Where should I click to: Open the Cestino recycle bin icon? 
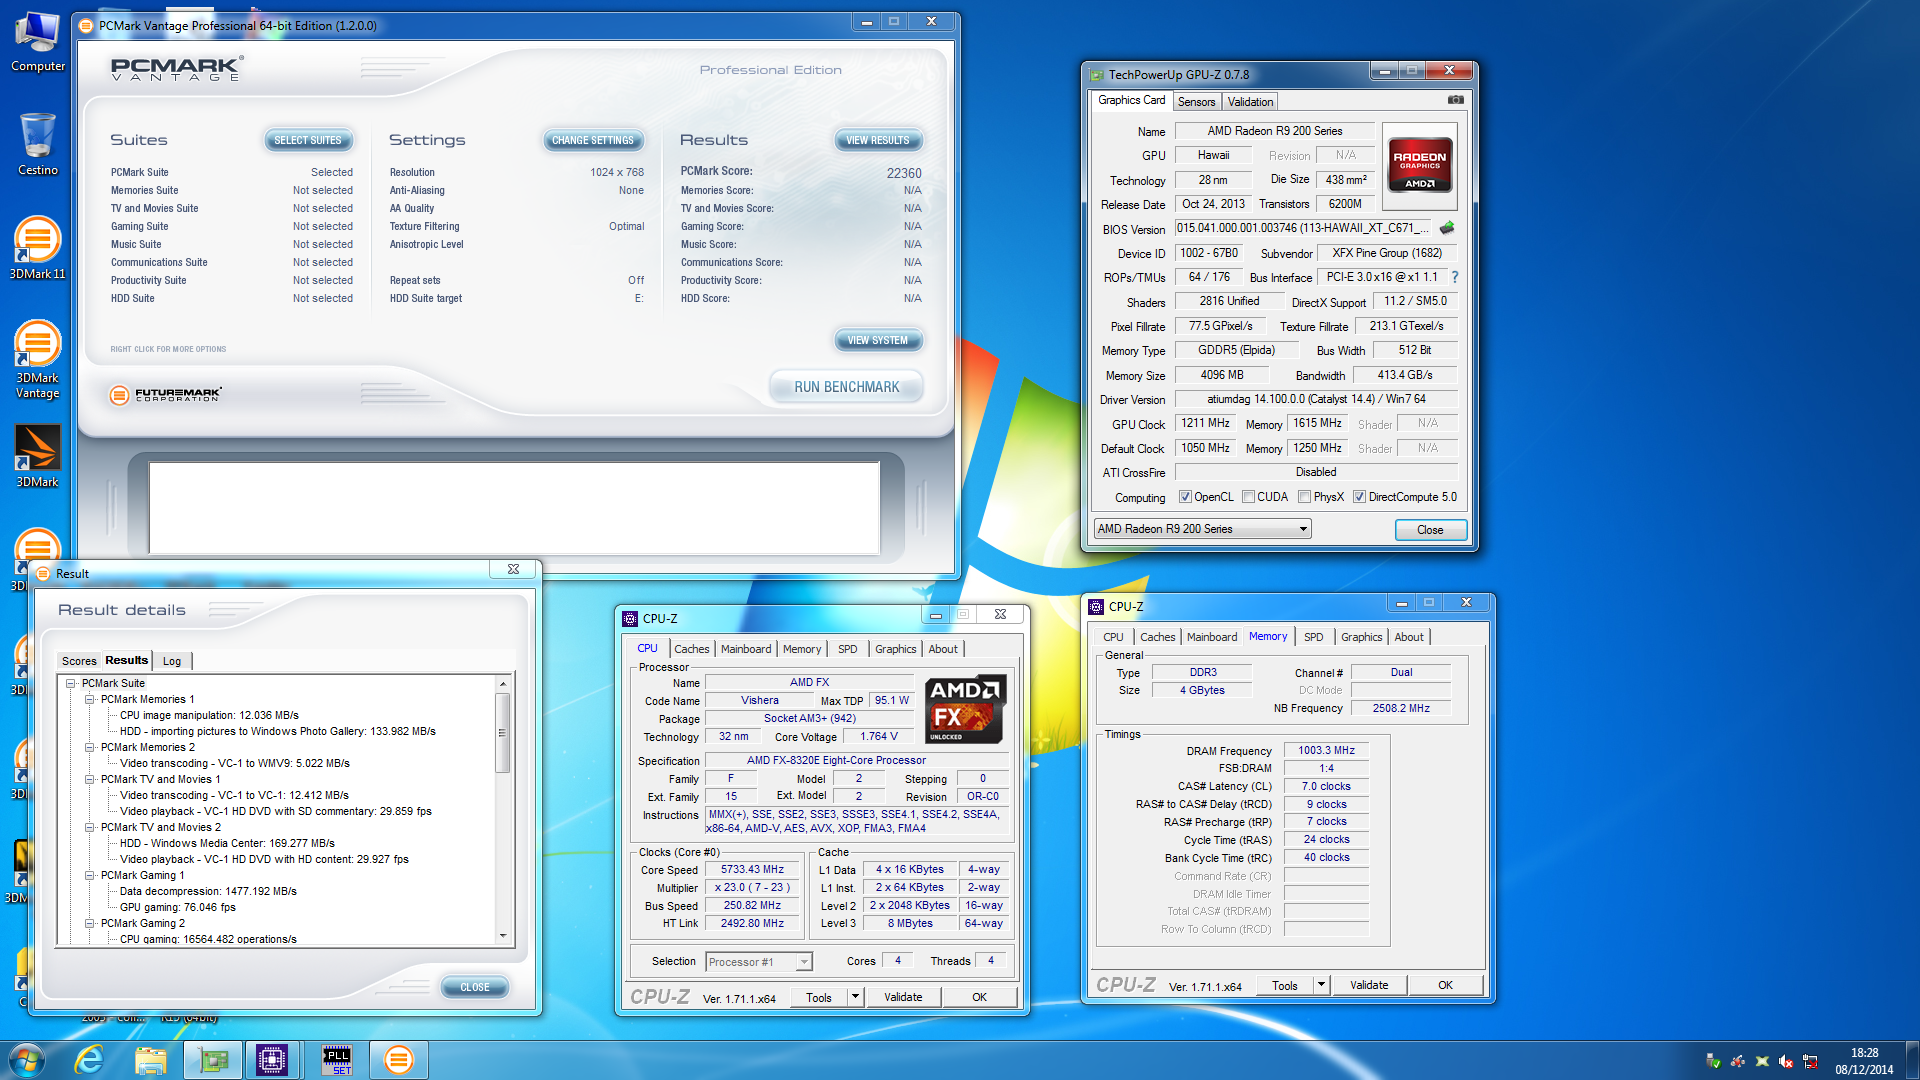click(38, 144)
